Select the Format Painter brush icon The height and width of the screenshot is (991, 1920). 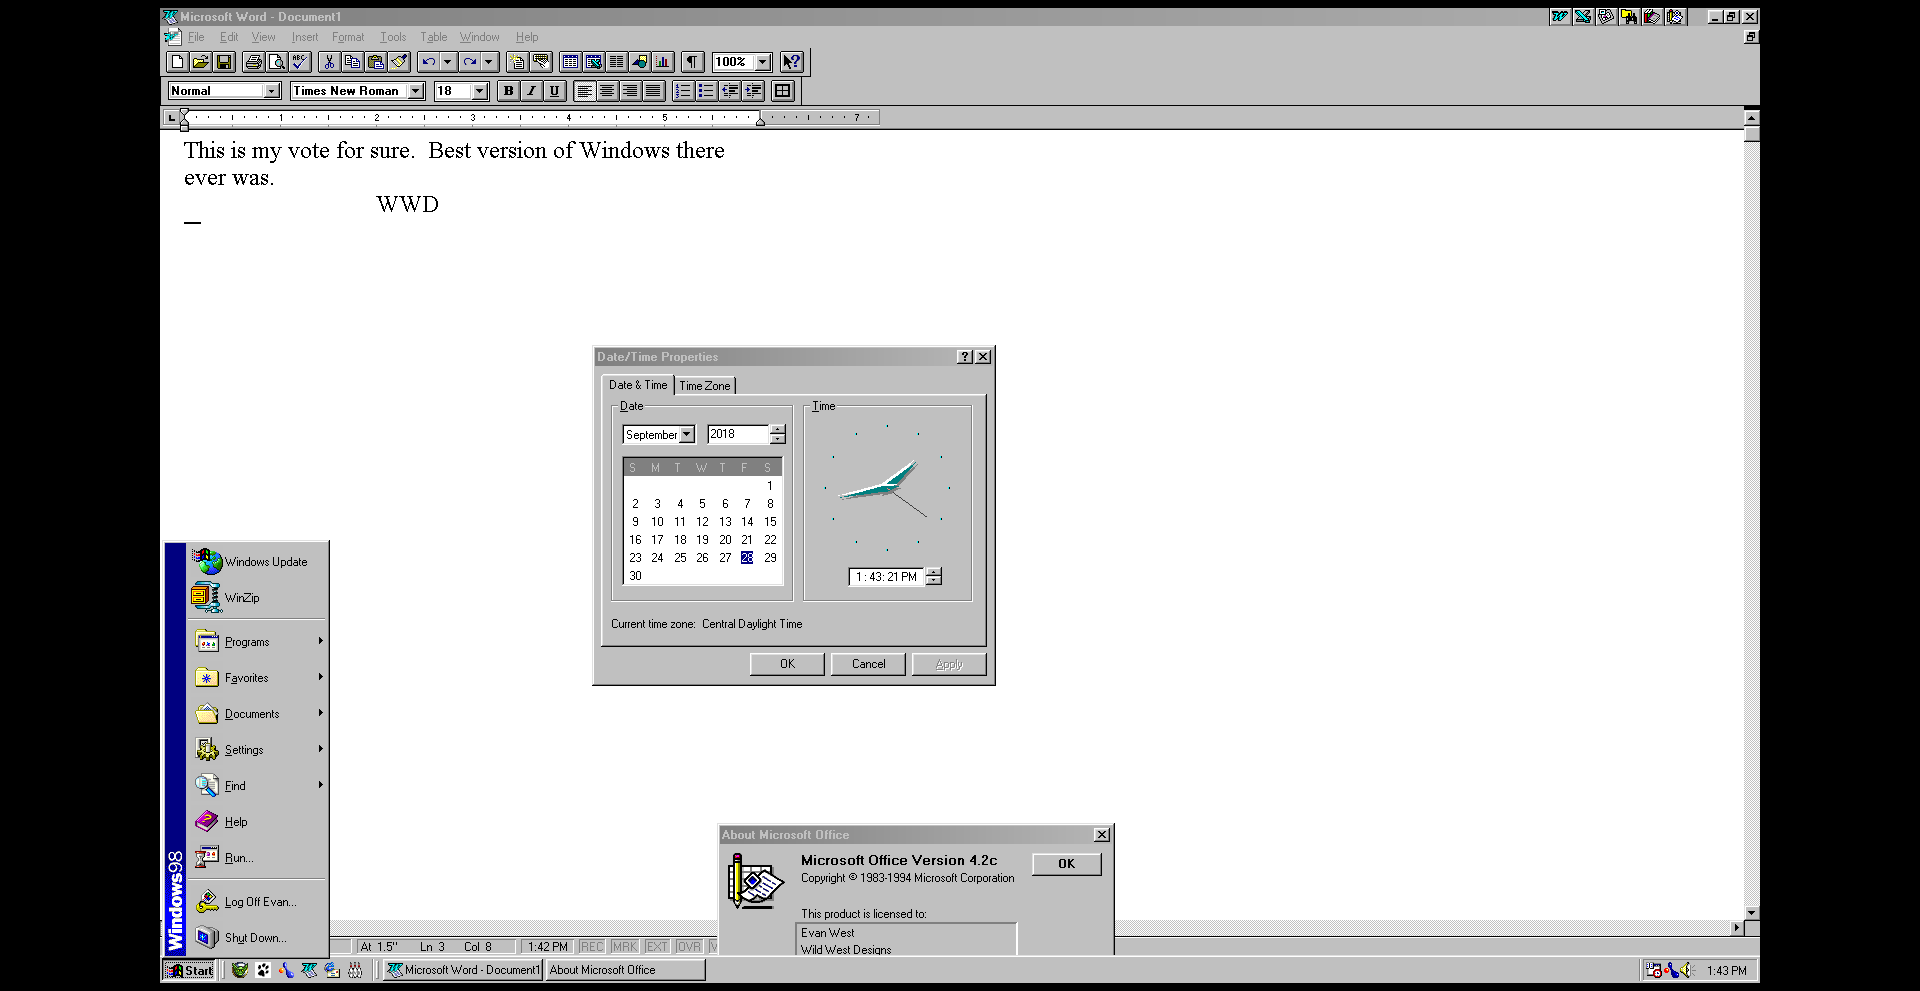[399, 62]
